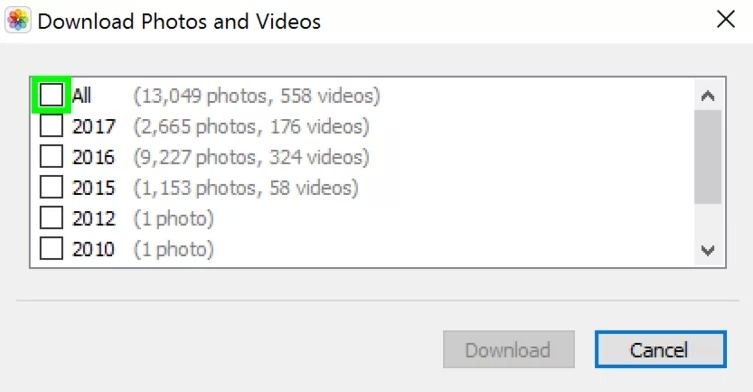Click the 2015 year label
753x392 pixels.
click(94, 188)
